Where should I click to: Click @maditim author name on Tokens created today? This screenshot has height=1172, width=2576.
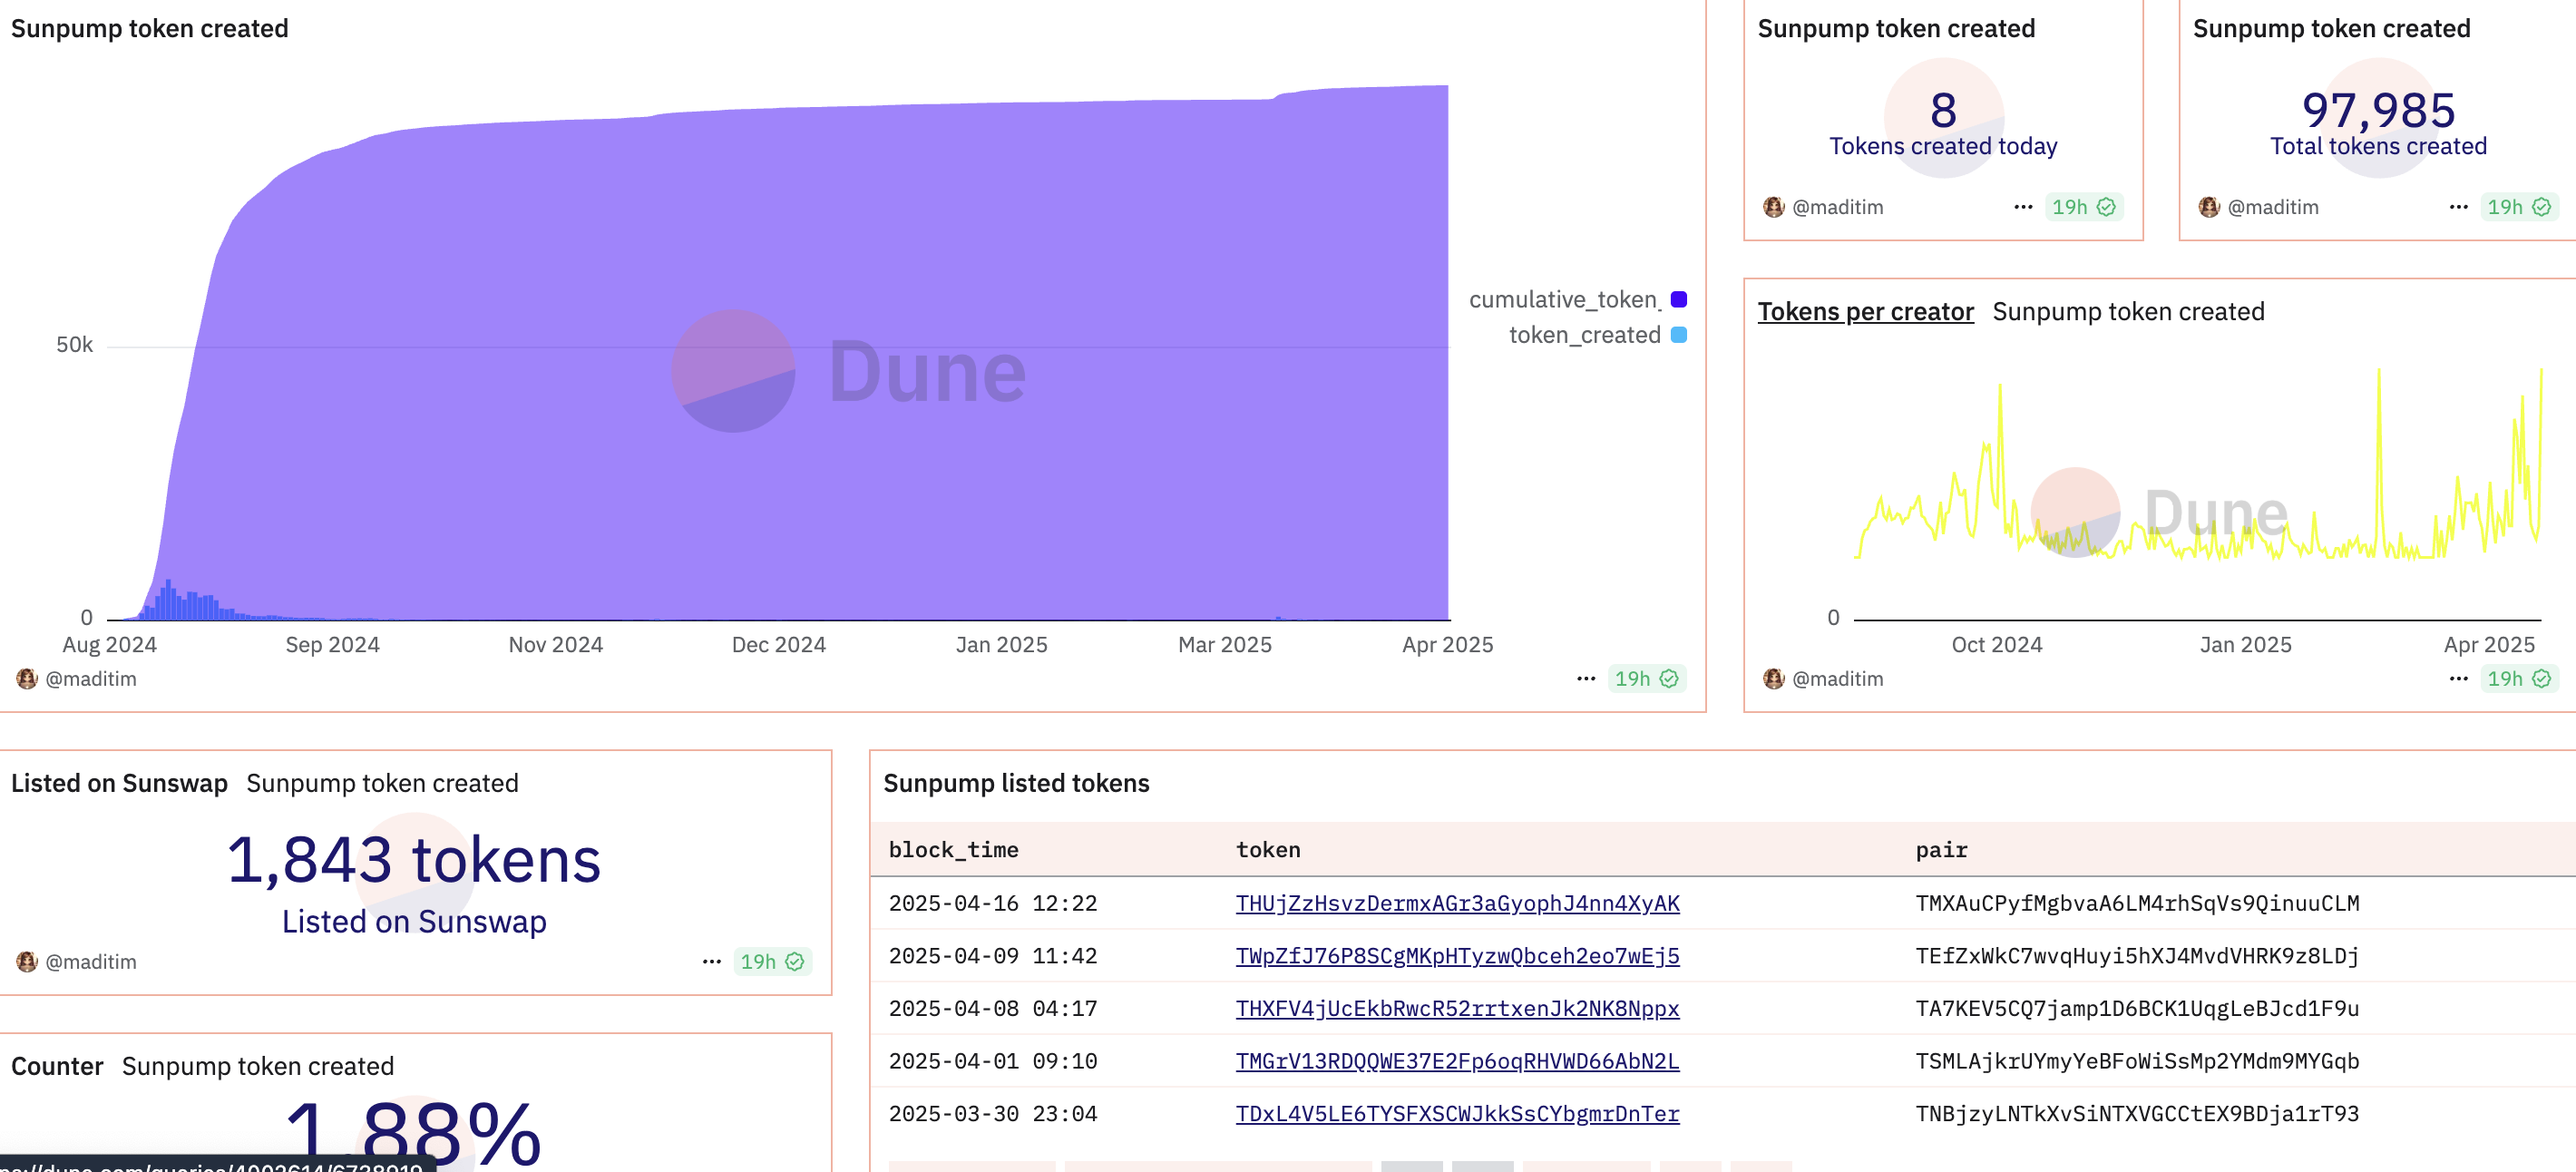click(x=1837, y=207)
